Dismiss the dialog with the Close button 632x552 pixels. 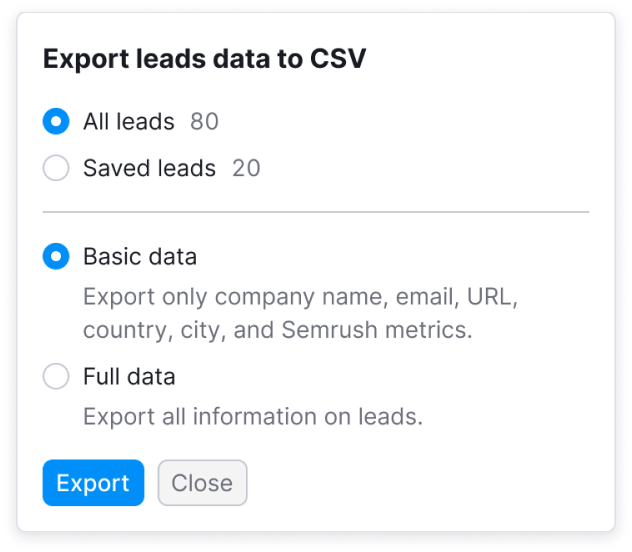pos(202,483)
